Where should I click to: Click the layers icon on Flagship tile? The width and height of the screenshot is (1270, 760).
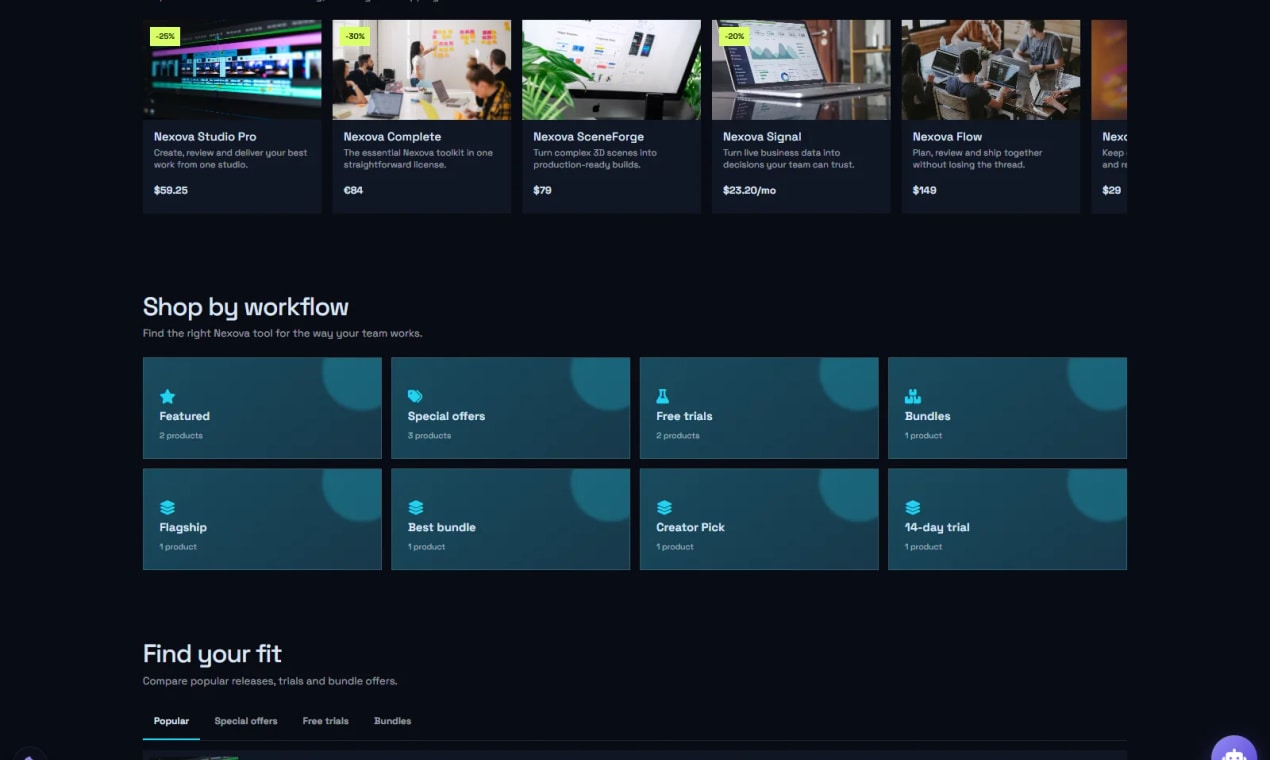pos(167,507)
